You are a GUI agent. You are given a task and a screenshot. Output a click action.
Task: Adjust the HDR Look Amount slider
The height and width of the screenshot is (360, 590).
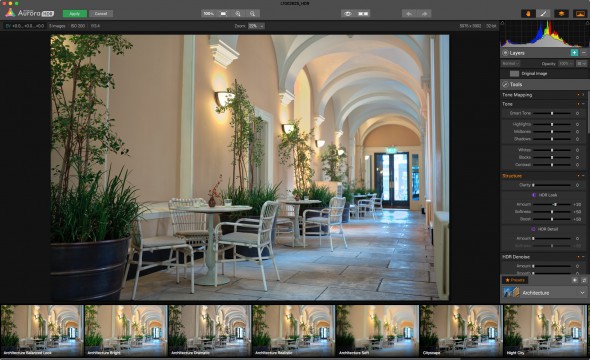click(552, 204)
